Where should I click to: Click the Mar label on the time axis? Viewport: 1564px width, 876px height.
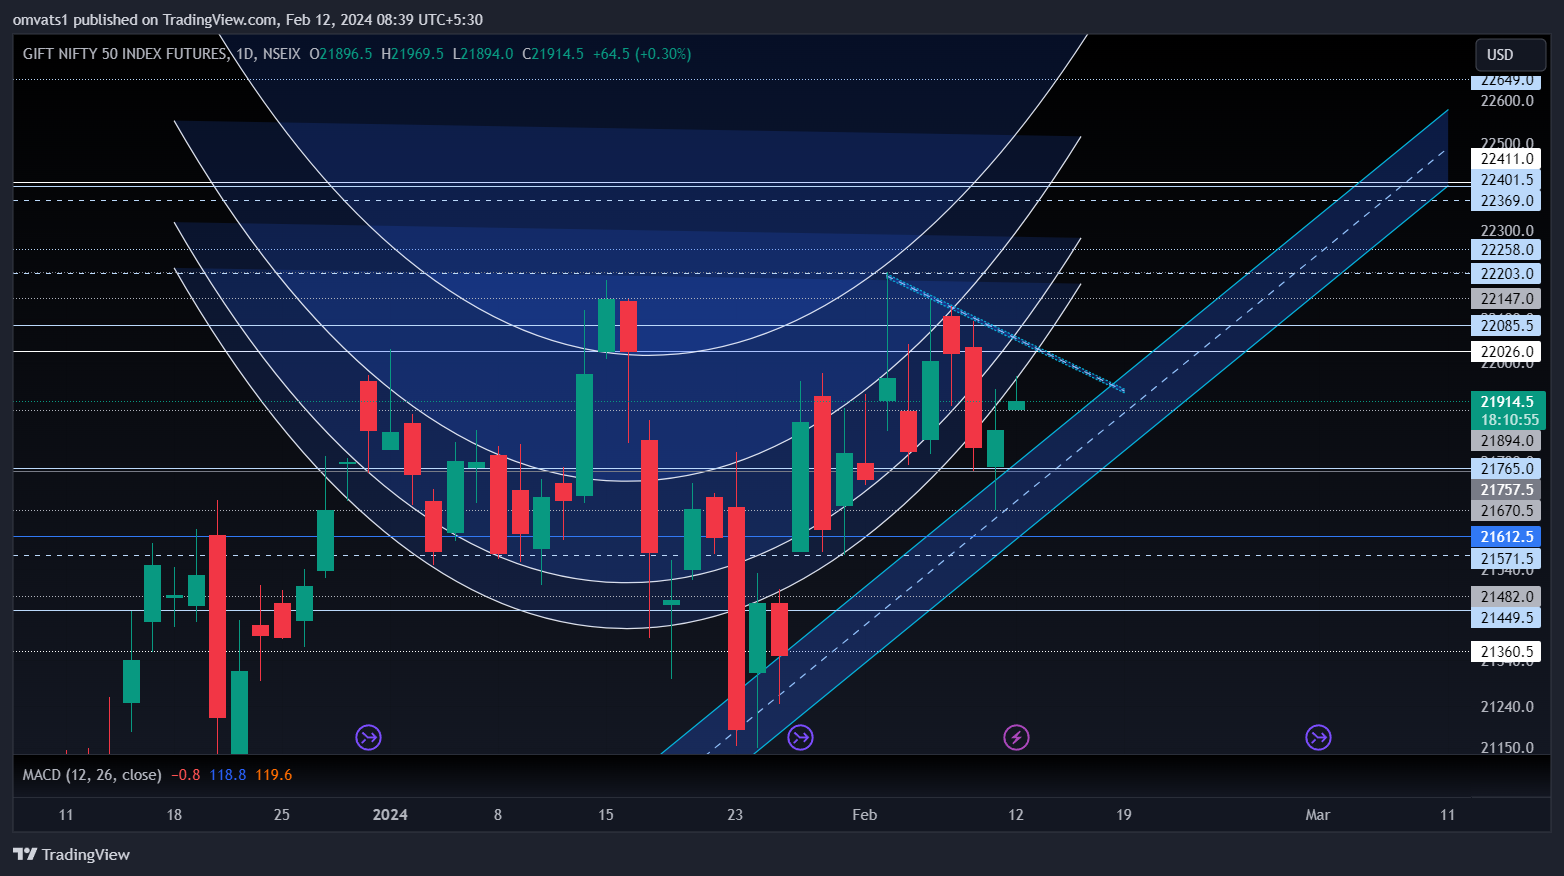[1318, 815]
